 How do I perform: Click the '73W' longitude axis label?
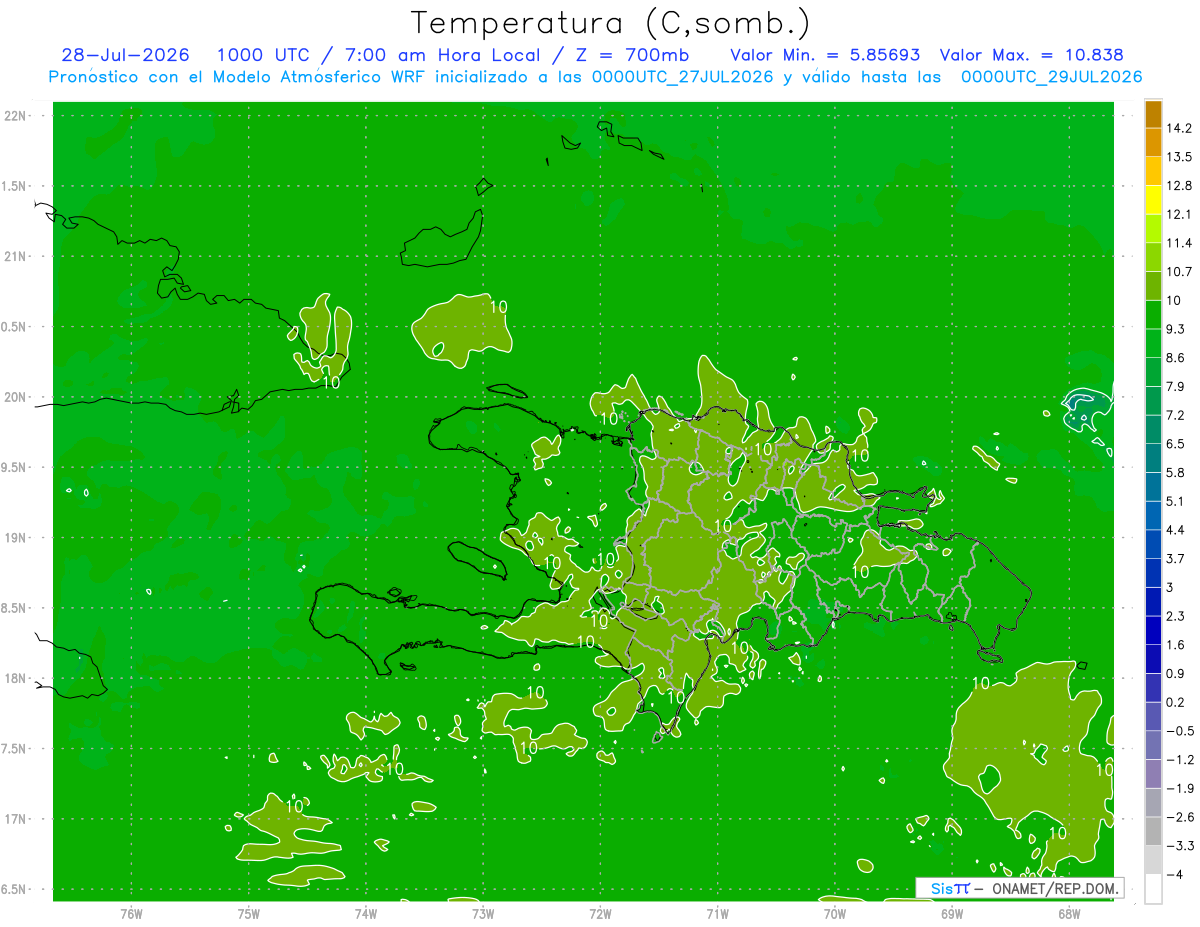[483, 914]
